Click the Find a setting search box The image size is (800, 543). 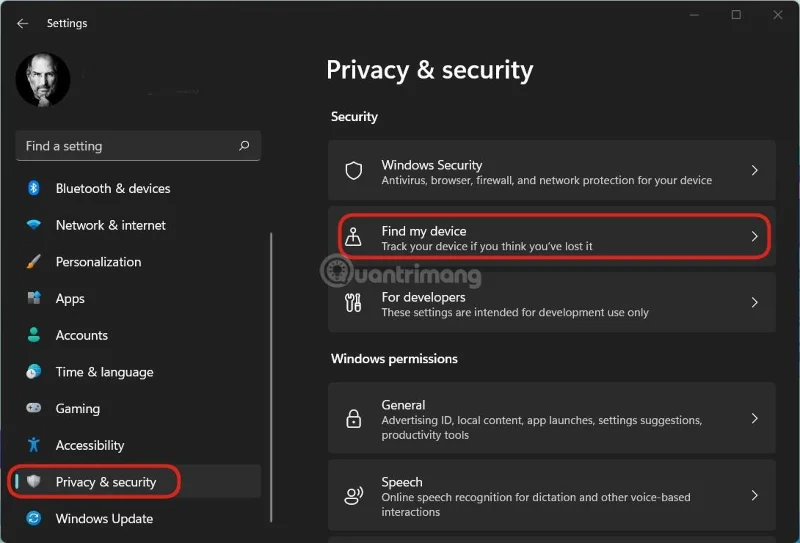pos(138,146)
